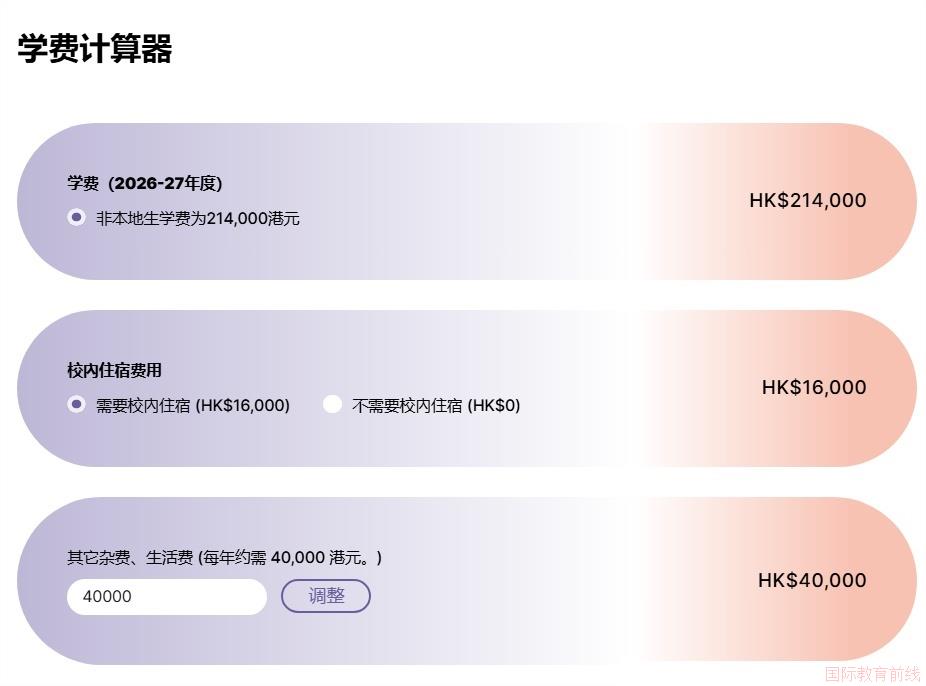The height and width of the screenshot is (686, 926).
Task: Click the HK$40,000 living expenses total
Action: coord(811,580)
